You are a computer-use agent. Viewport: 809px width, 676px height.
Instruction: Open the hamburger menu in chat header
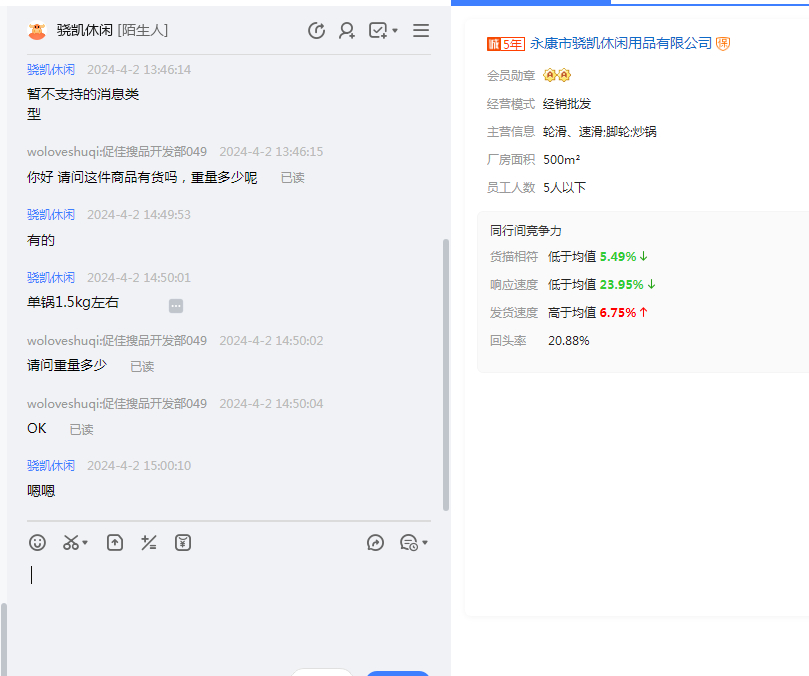pyautogui.click(x=421, y=31)
